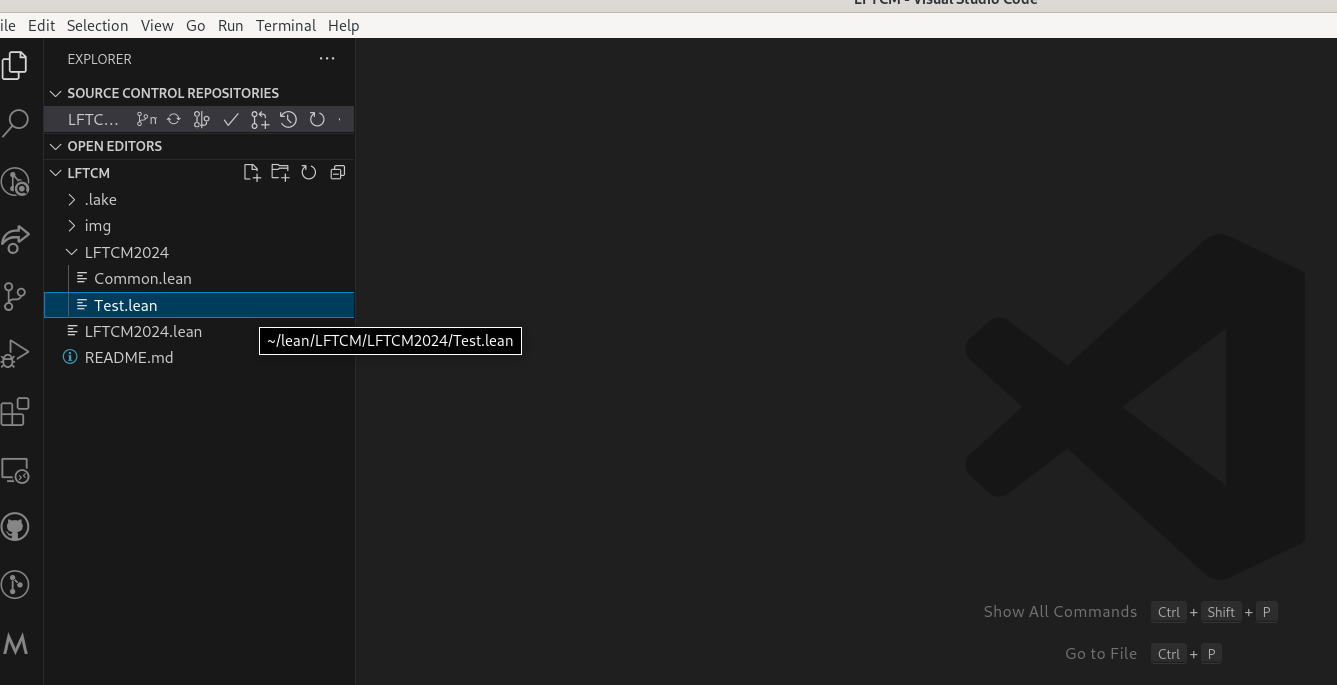Open the Terminal menu
Image resolution: width=1337 pixels, height=685 pixels.
286,25
